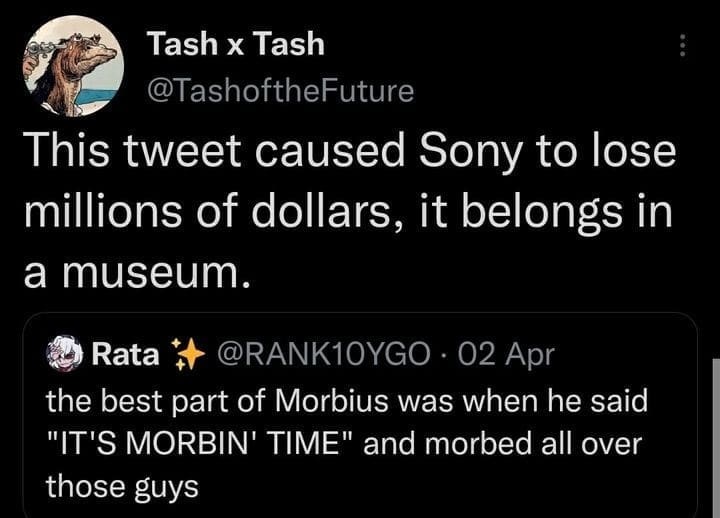
Task: Click the sparkle emoji beside Rata
Action: click(185, 353)
